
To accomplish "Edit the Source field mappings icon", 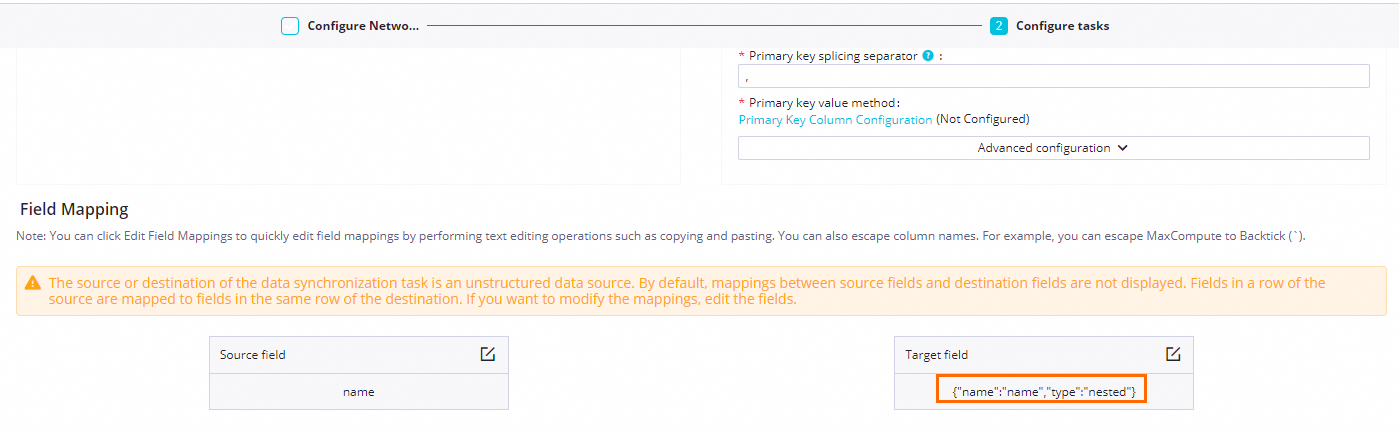I will [488, 354].
